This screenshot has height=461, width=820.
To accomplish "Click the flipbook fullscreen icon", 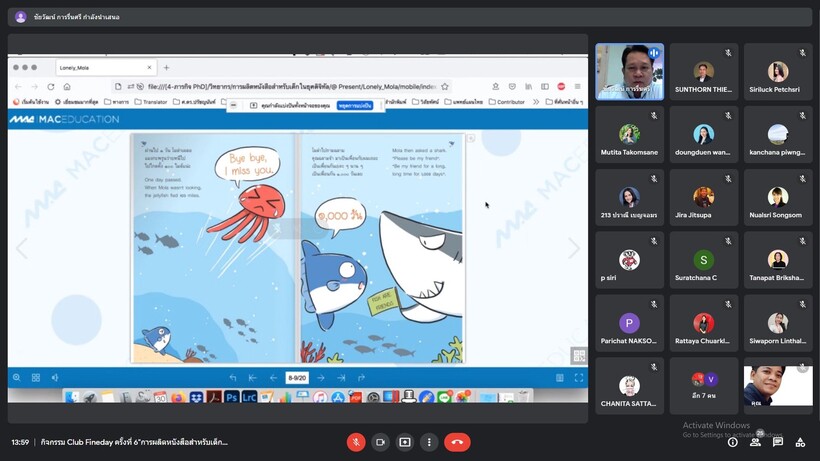I will coord(578,378).
